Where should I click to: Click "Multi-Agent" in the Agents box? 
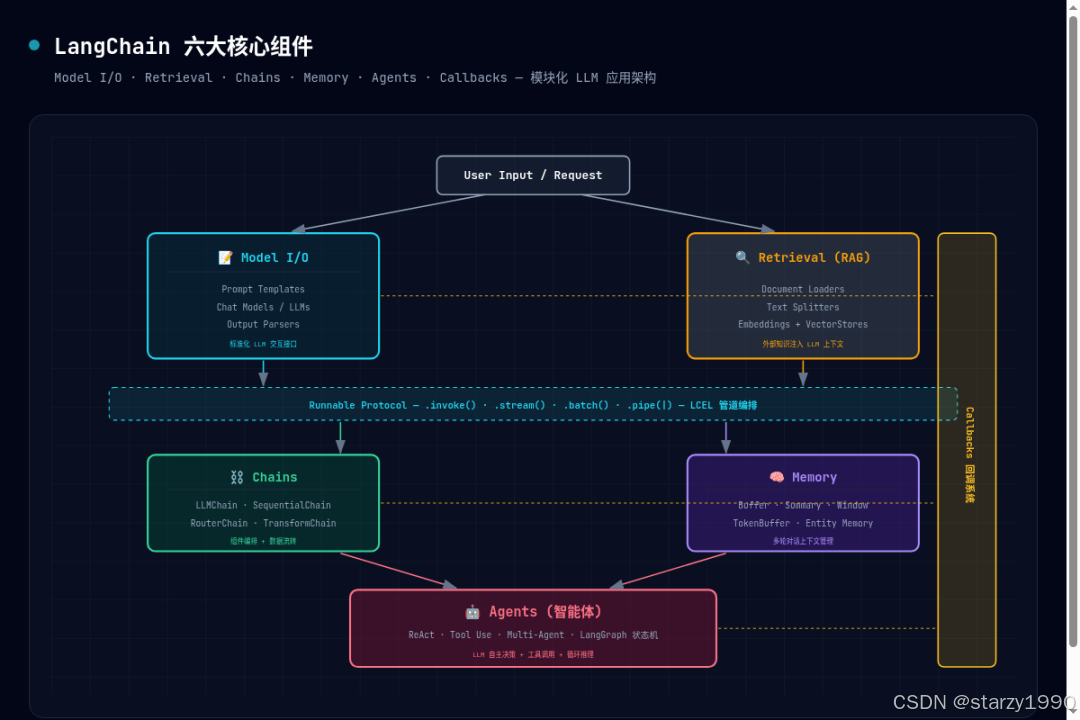535,635
